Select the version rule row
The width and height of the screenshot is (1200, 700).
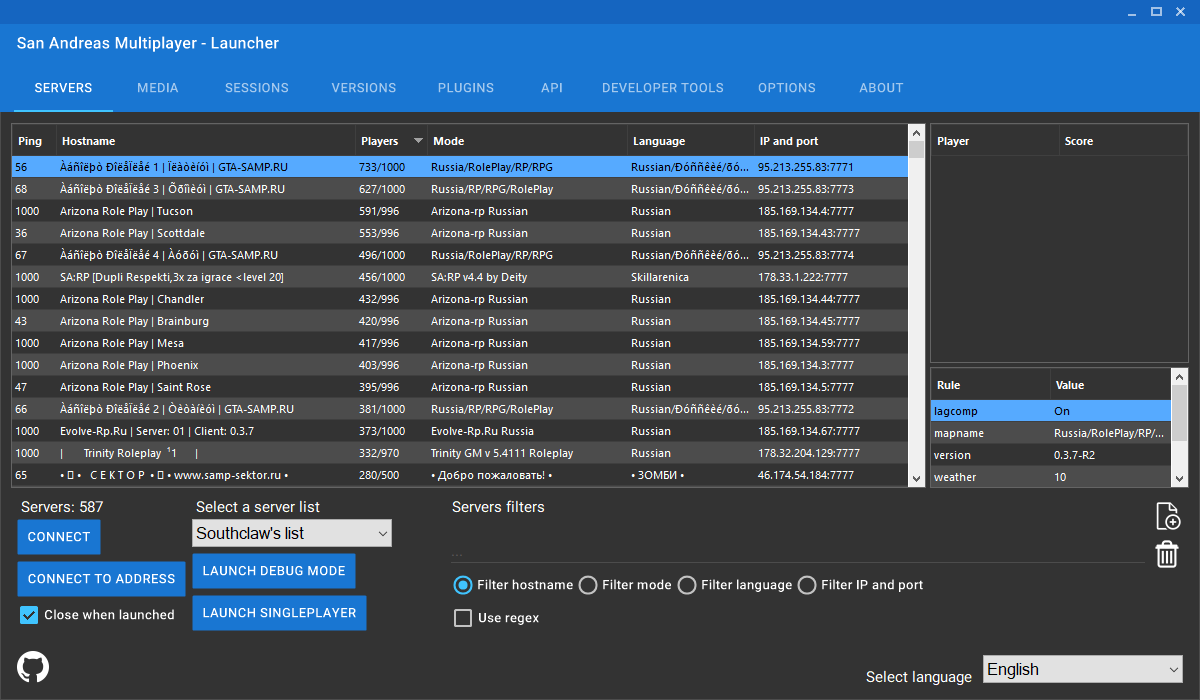(1050, 455)
